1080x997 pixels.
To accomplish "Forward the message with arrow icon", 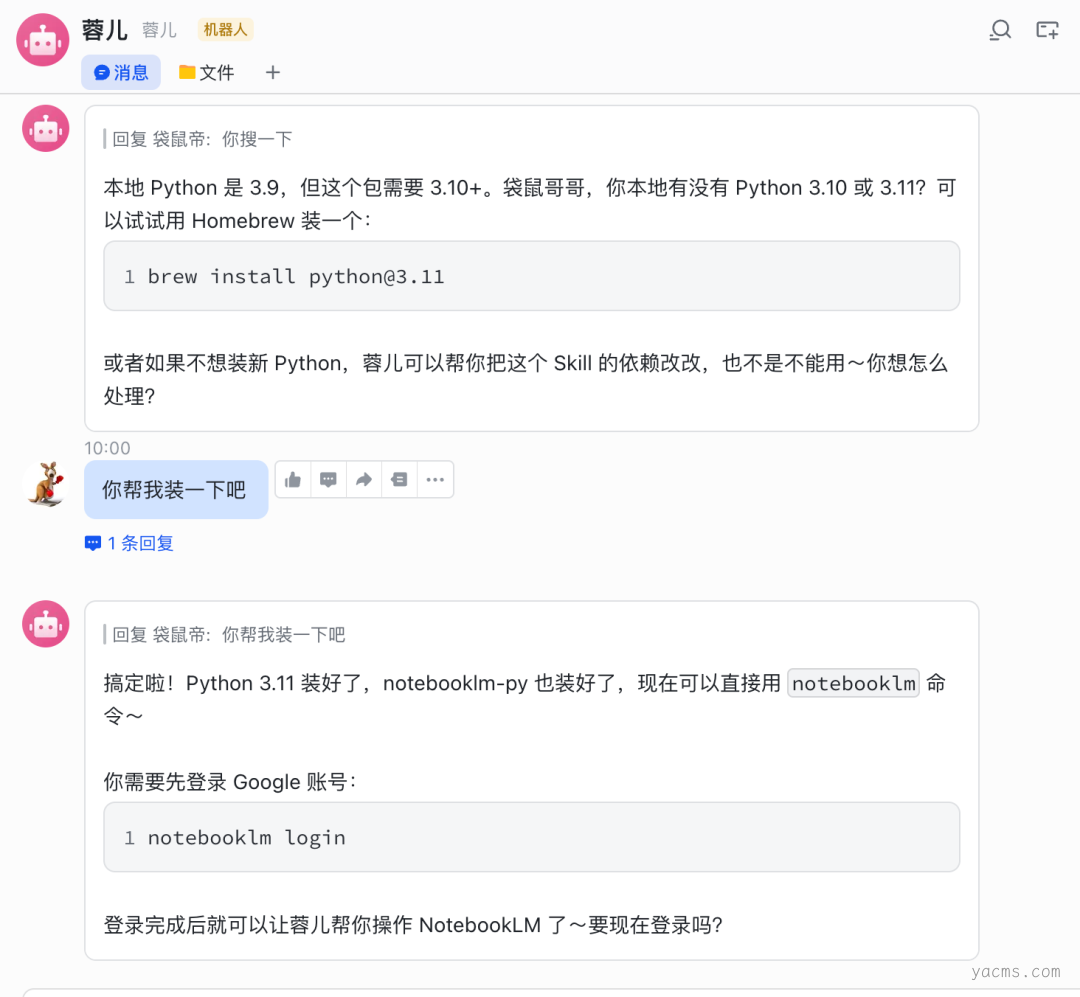I will point(364,480).
